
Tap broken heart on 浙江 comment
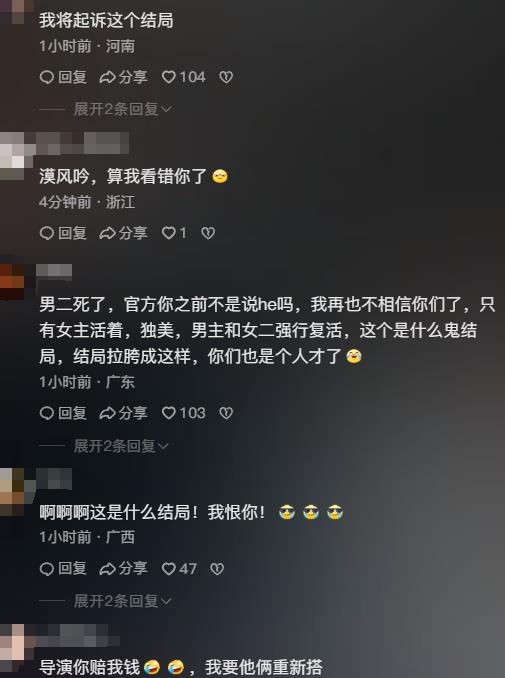coord(208,233)
